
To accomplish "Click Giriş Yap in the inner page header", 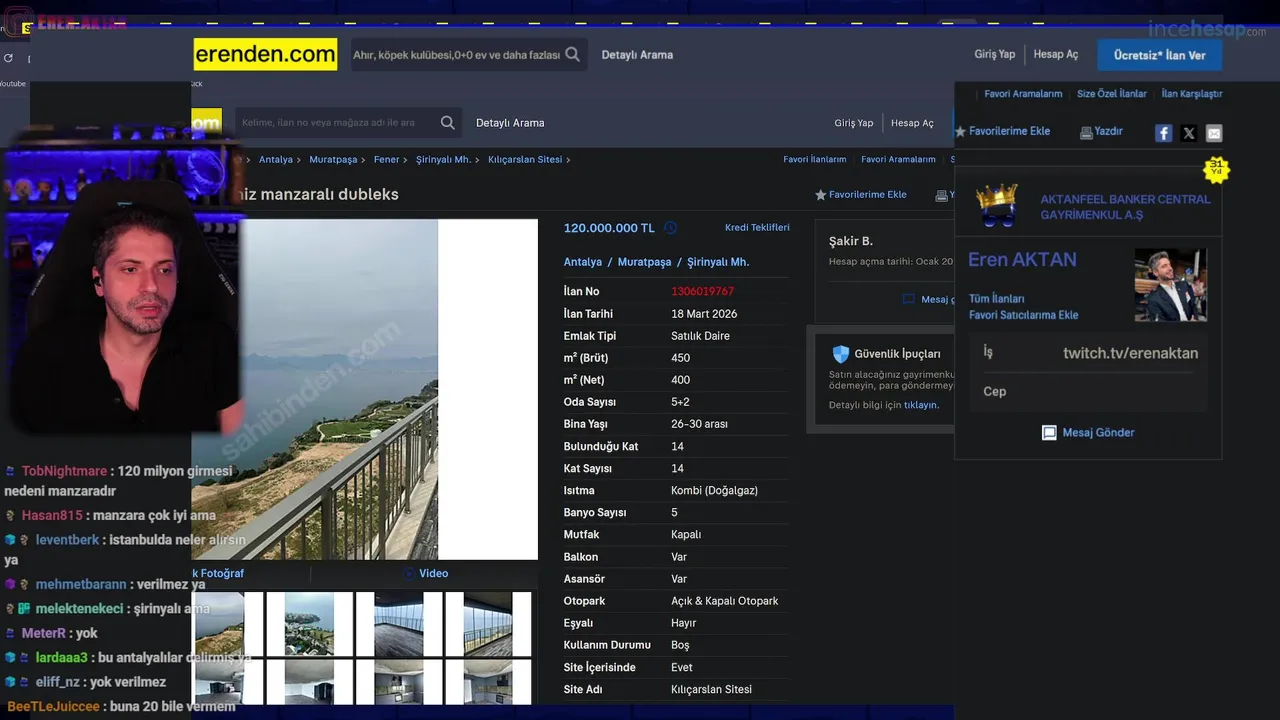I will [x=854, y=123].
